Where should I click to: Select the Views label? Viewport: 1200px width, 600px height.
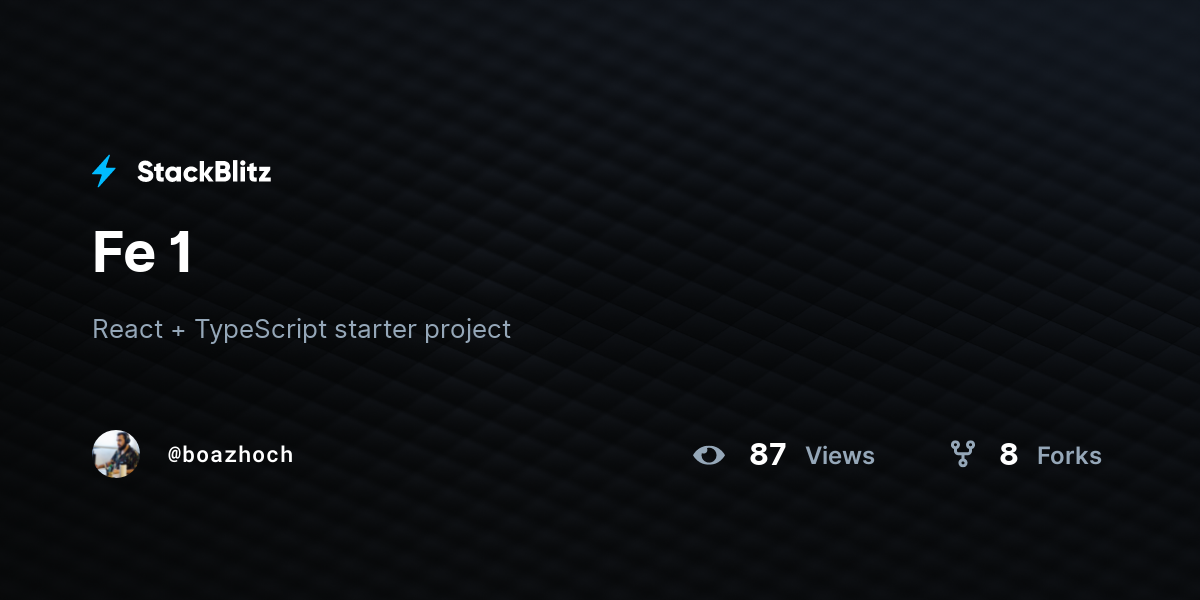point(840,456)
